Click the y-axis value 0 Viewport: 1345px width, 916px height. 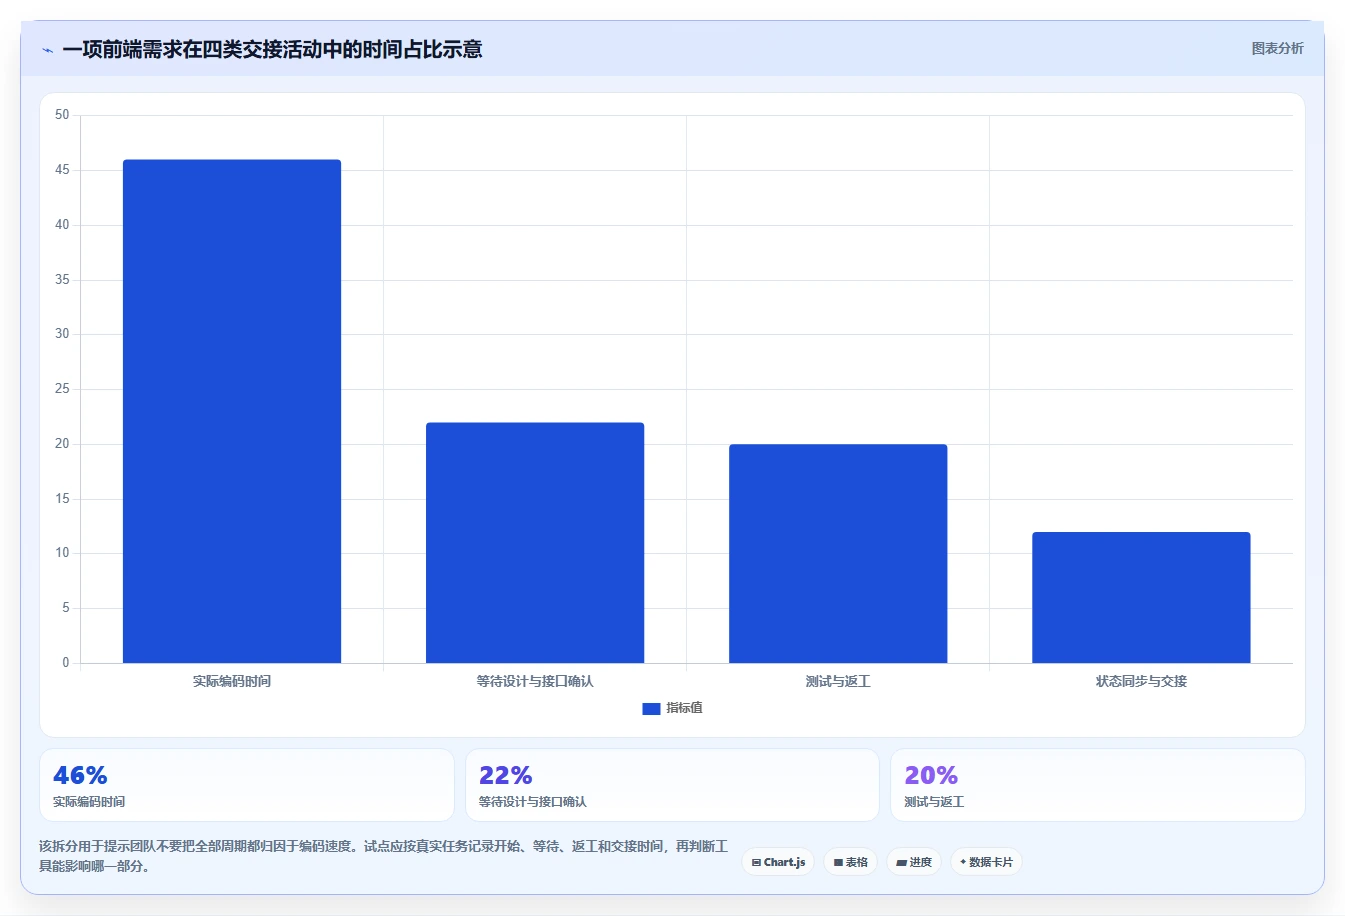tap(66, 662)
